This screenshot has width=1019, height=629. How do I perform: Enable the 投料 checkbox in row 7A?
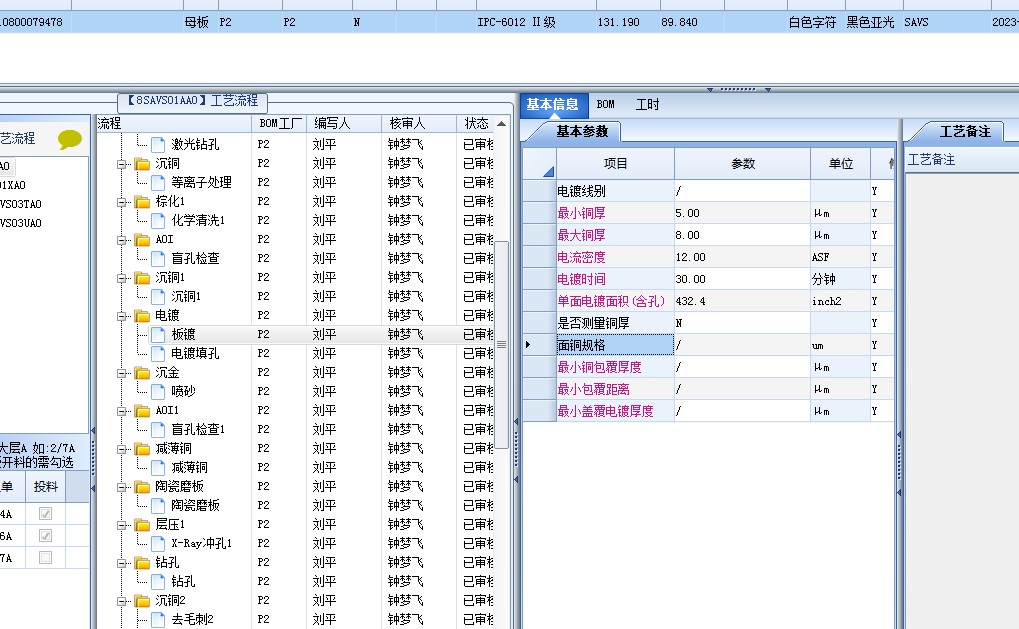45,558
